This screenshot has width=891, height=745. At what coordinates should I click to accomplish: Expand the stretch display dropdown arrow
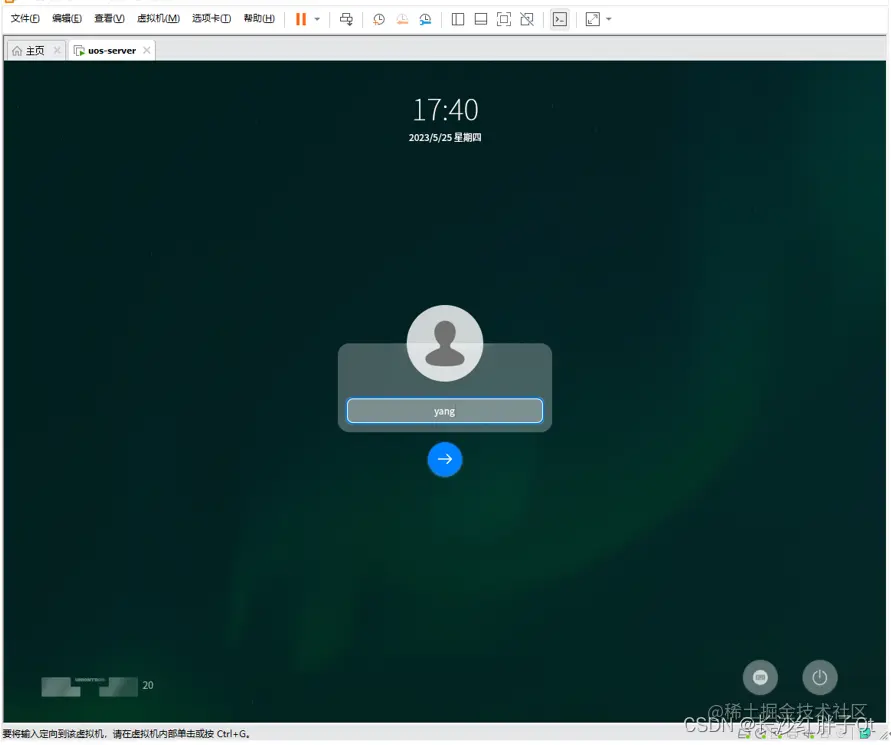[x=609, y=19]
